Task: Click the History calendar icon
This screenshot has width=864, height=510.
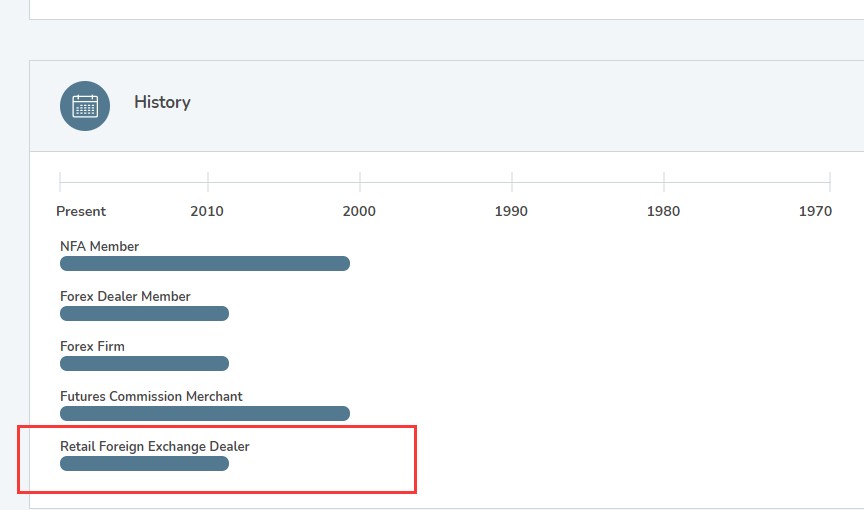Action: click(x=85, y=106)
